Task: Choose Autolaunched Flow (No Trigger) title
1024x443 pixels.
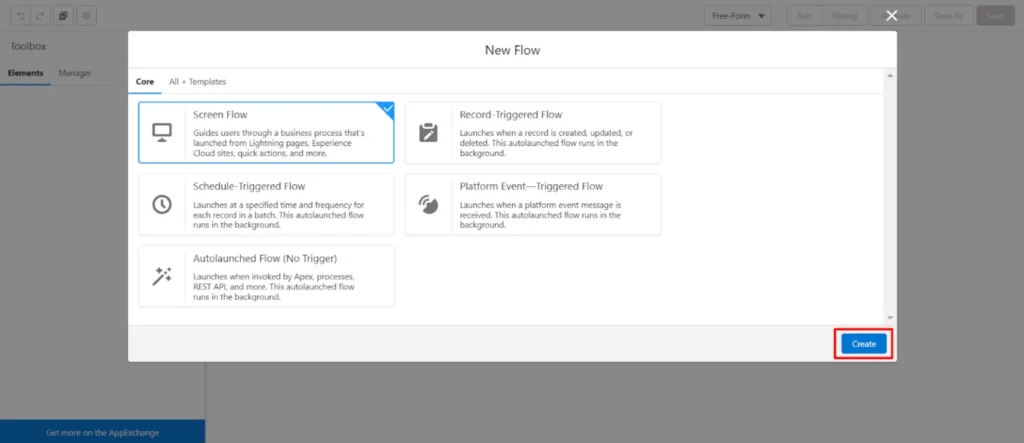Action: click(265, 258)
